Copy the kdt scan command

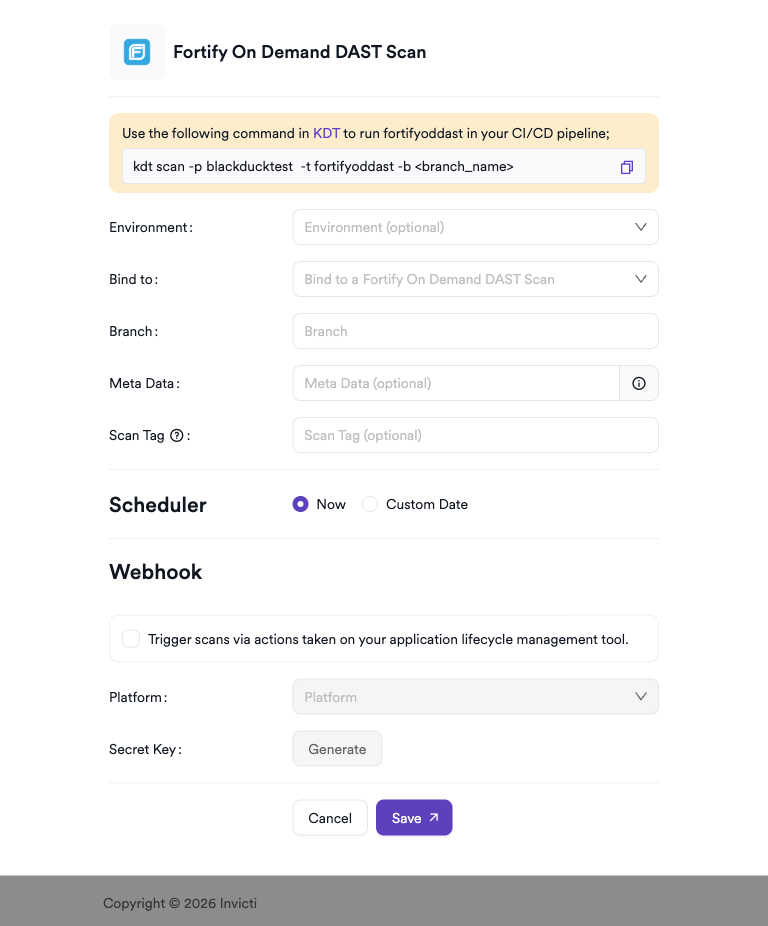pos(627,167)
